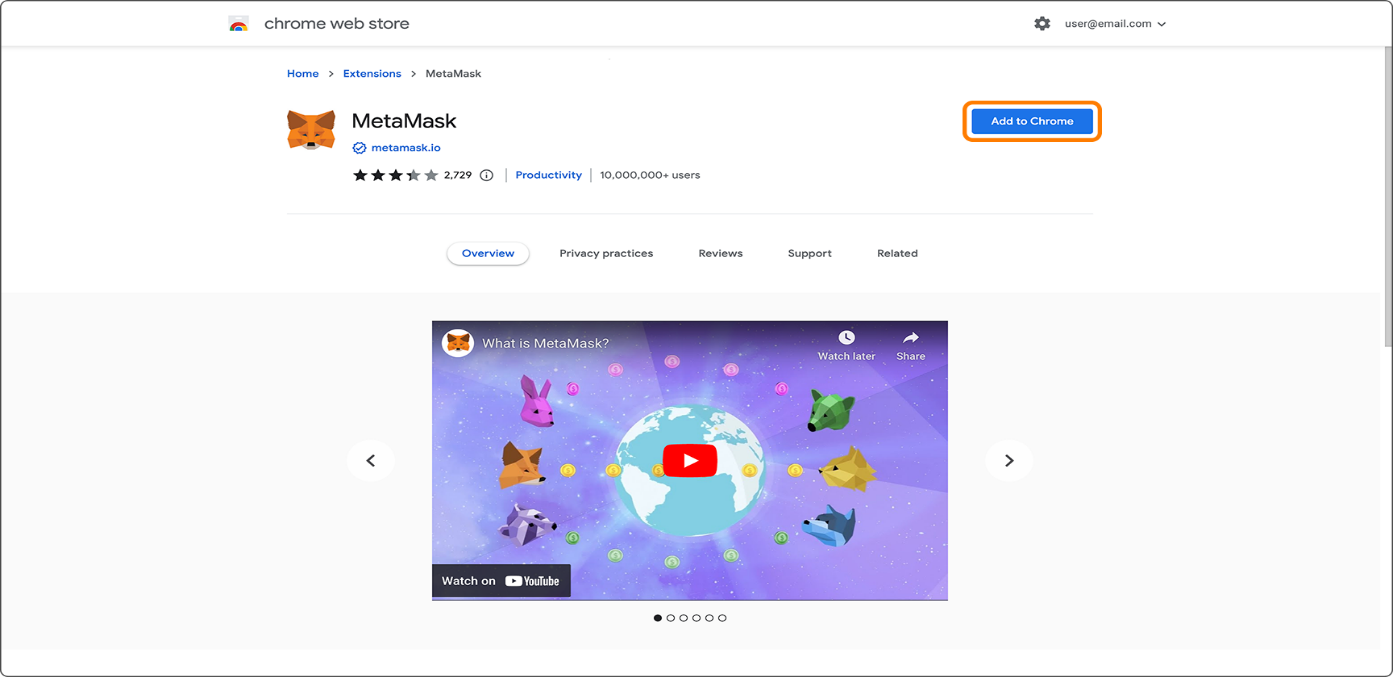Image resolution: width=1393 pixels, height=677 pixels.
Task: Click the MetaMask breadcrumb text
Action: [x=453, y=74]
